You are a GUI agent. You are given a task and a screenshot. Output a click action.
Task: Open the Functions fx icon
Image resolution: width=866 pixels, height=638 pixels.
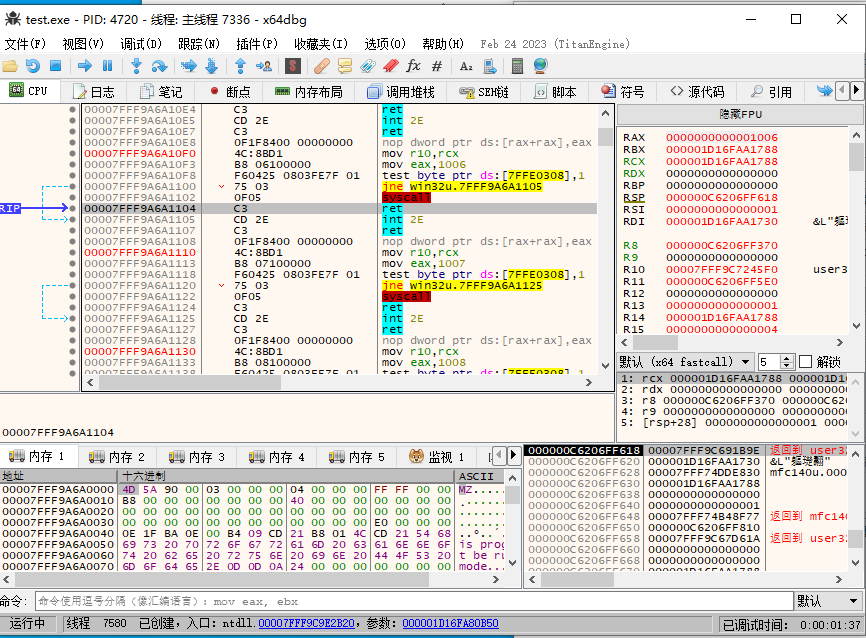tap(414, 66)
